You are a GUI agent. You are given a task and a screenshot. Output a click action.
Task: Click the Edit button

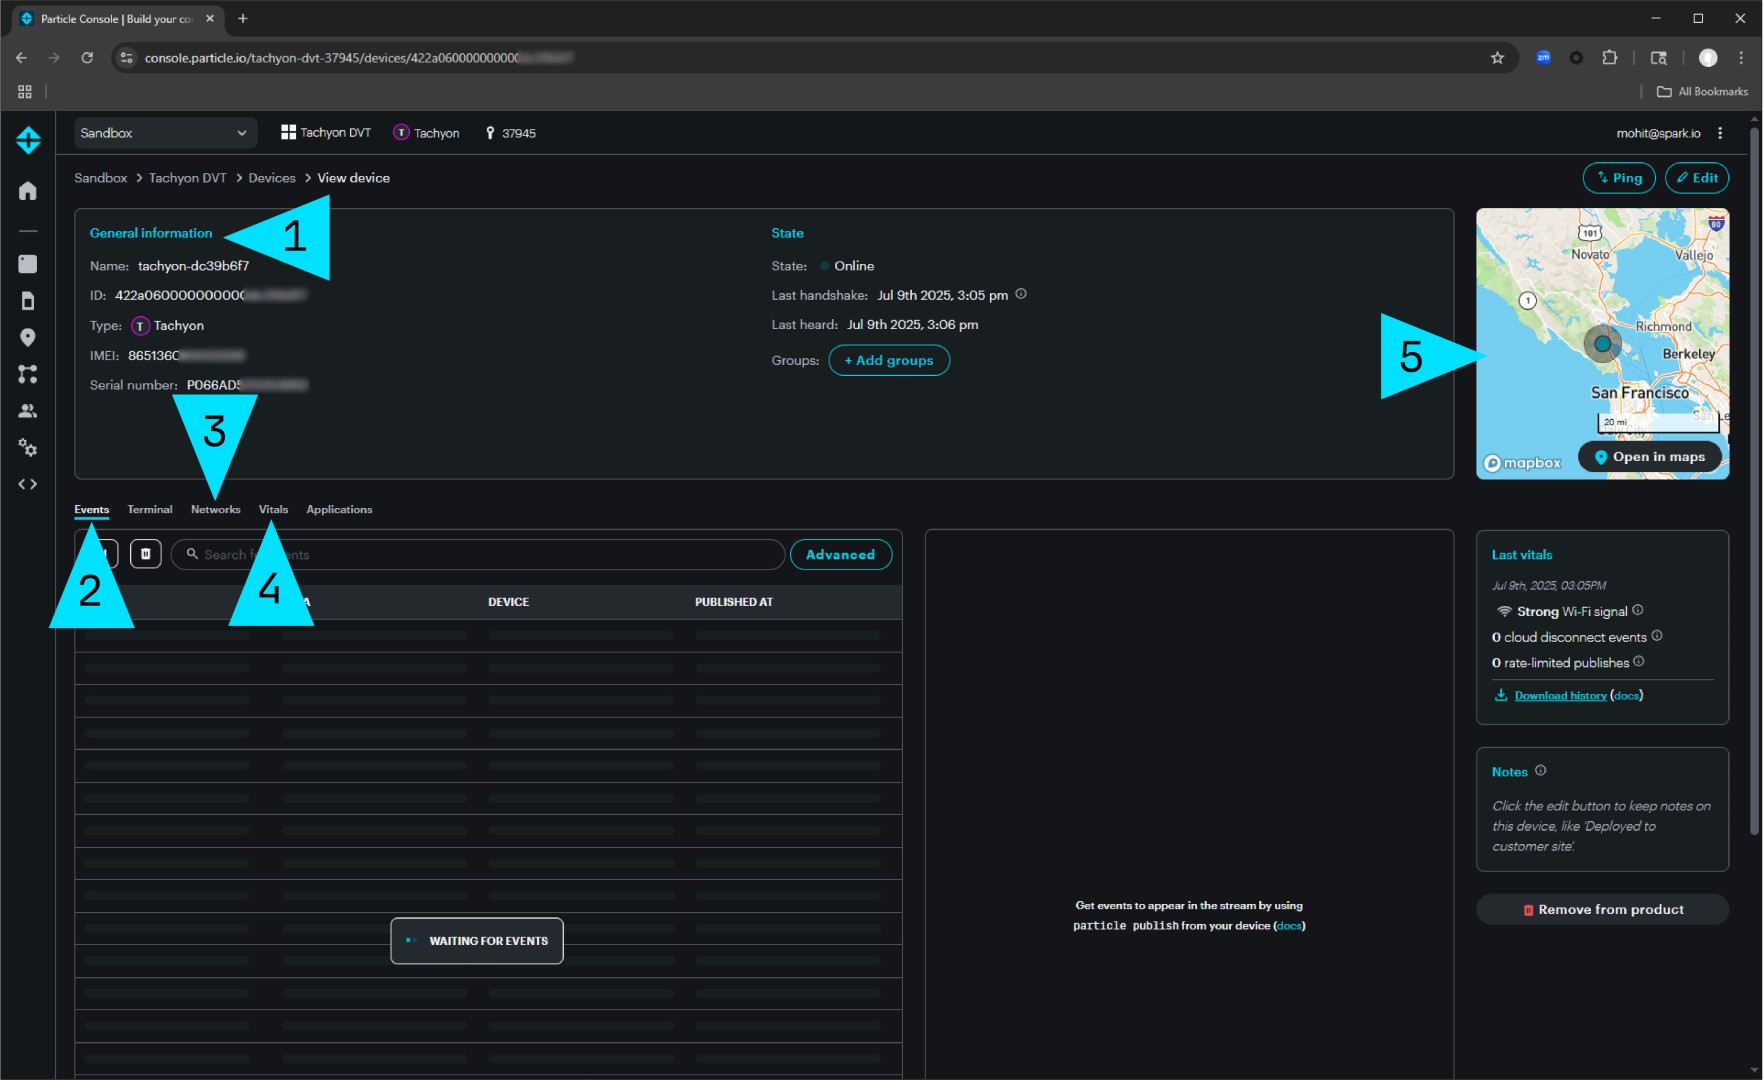pos(1697,178)
